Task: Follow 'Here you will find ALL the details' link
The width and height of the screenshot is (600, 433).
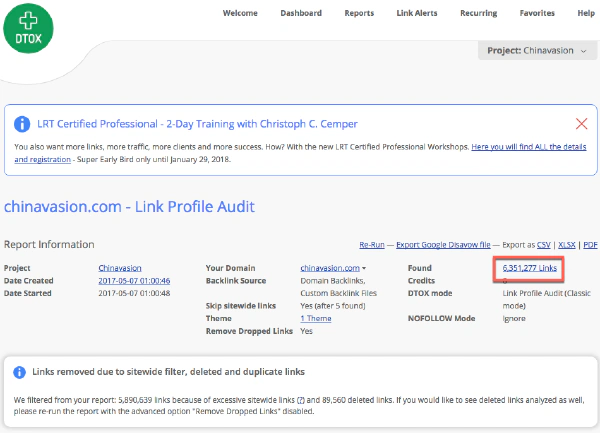Action: pyautogui.click(x=528, y=147)
